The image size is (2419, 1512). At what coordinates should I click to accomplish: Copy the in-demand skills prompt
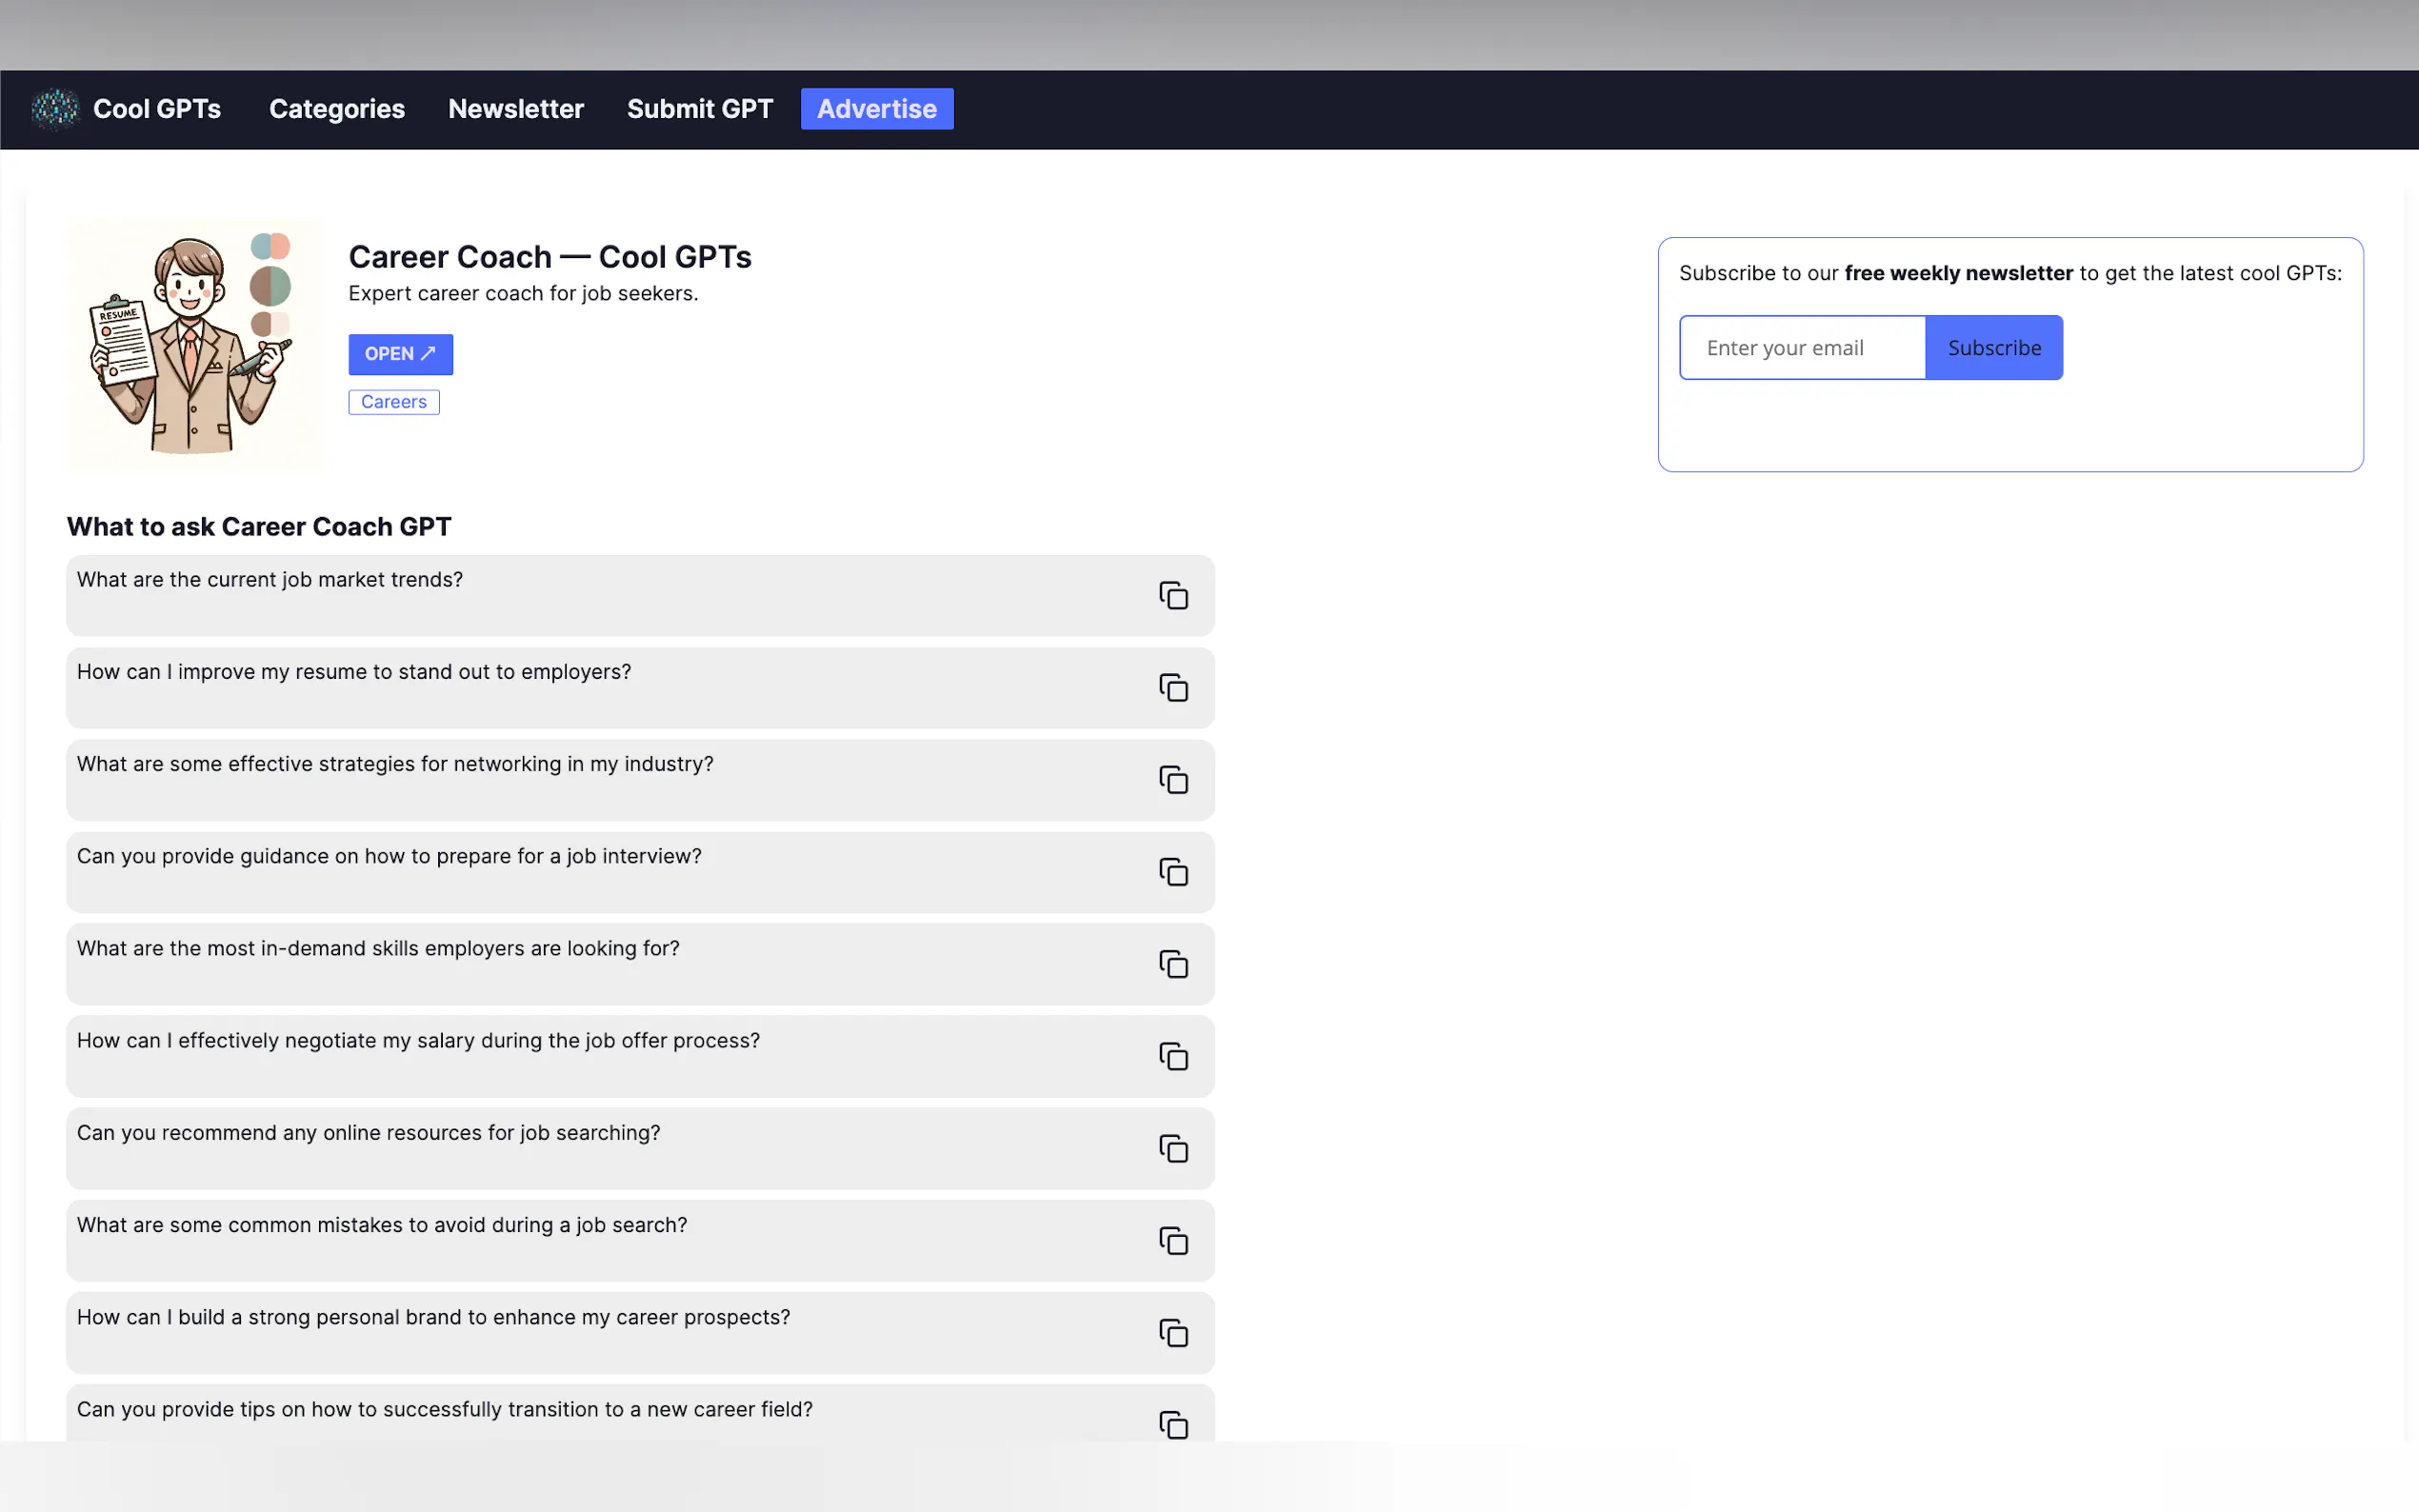(x=1173, y=964)
